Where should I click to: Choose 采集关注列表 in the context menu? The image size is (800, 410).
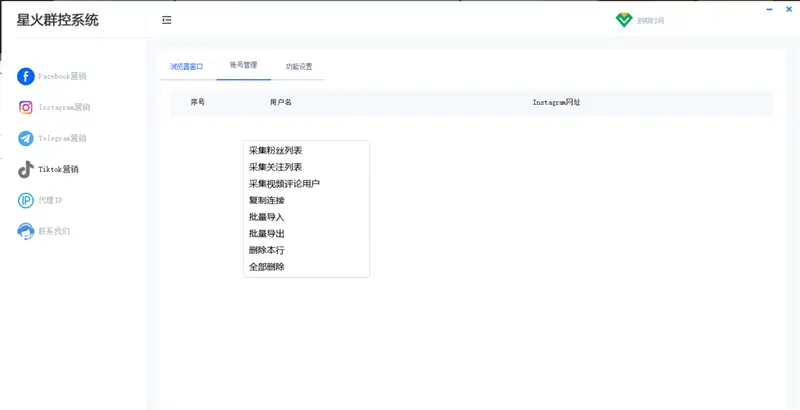(276, 167)
